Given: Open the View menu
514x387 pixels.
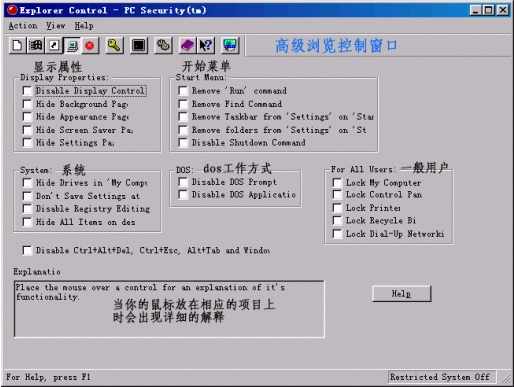Looking at the screenshot, I should tap(56, 26).
